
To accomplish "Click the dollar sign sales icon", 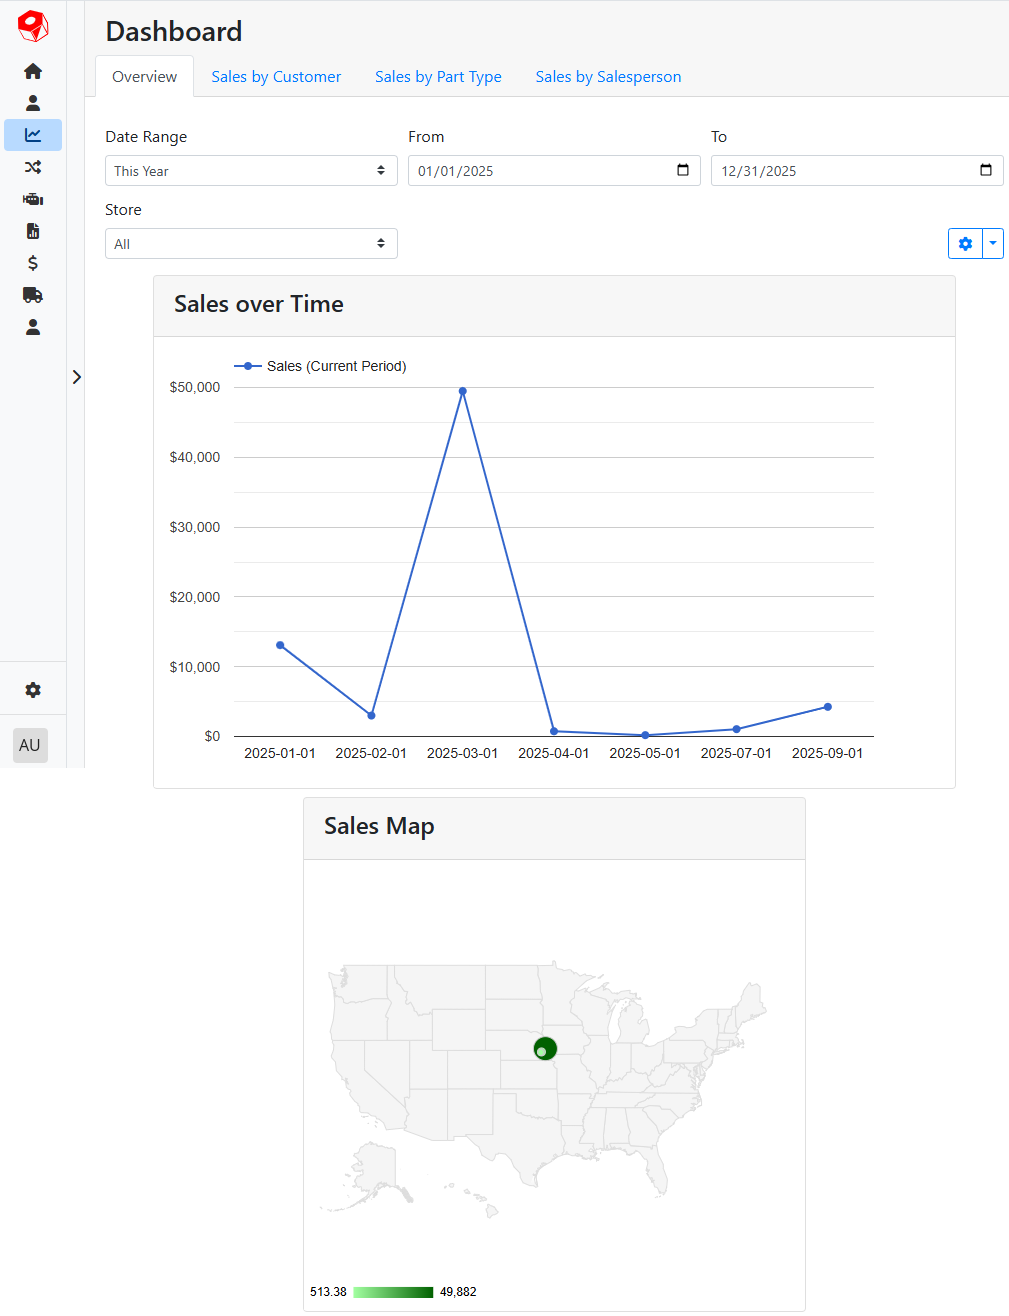I will point(33,262).
